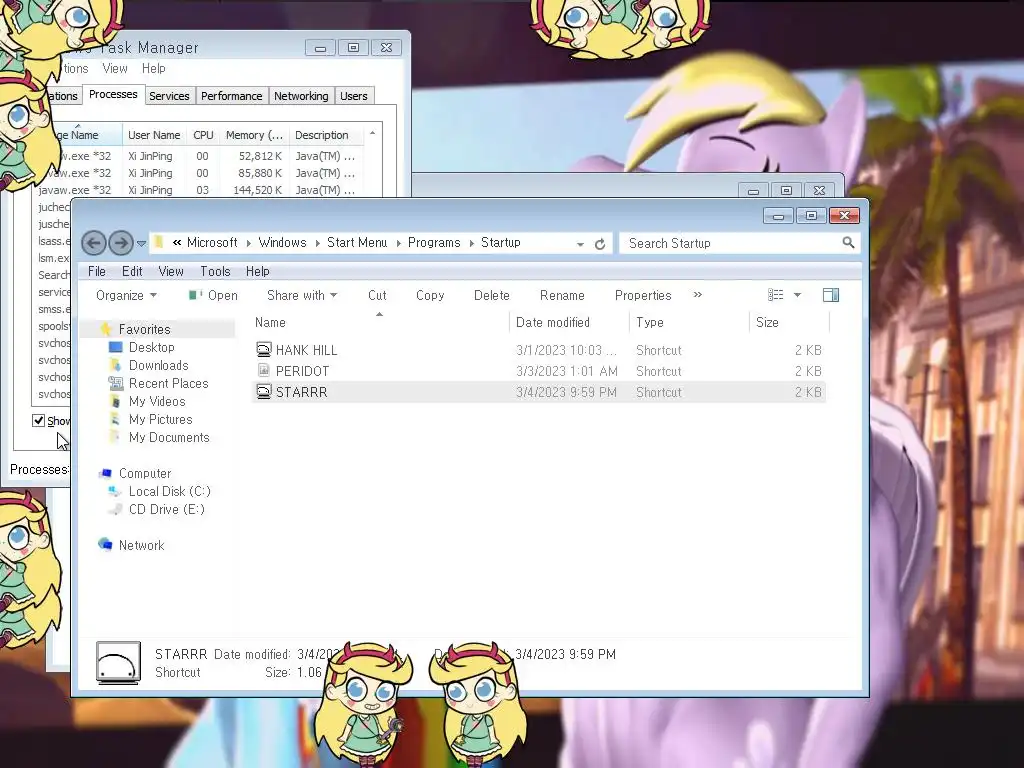Sort by Type column header

(x=650, y=322)
